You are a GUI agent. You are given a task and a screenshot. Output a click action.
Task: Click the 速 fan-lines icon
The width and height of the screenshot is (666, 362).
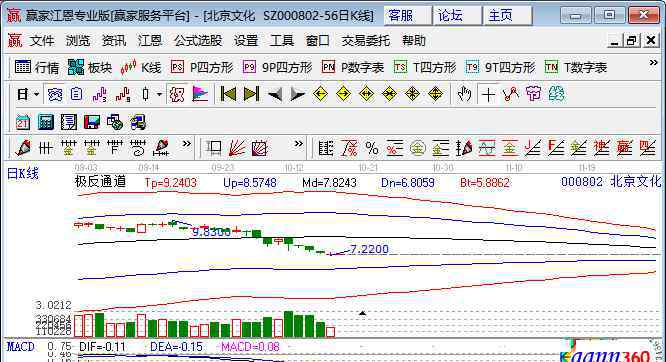pos(601,148)
